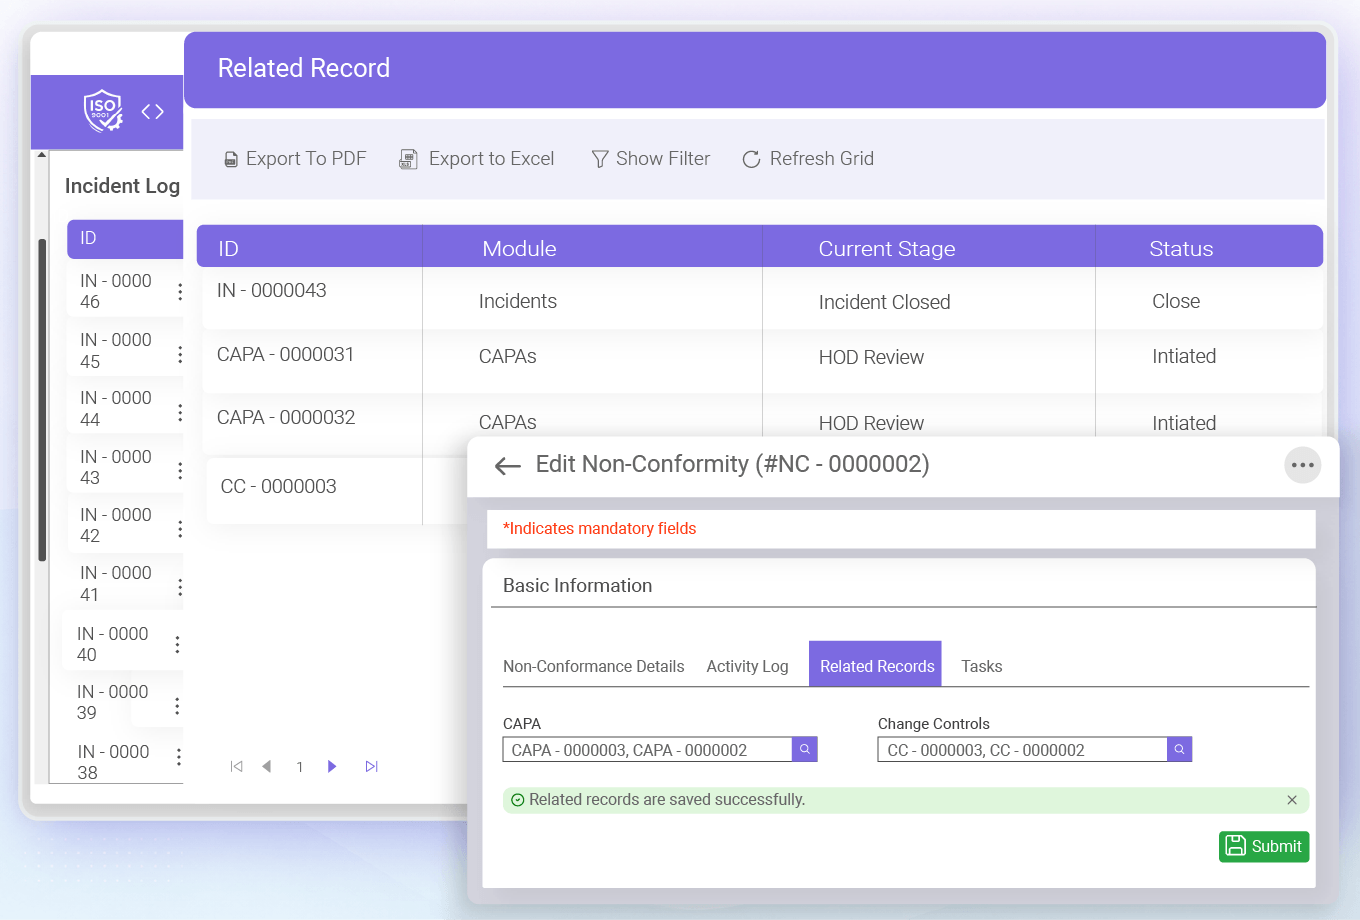
Task: Click Refresh Grid option
Action: pyautogui.click(x=808, y=159)
